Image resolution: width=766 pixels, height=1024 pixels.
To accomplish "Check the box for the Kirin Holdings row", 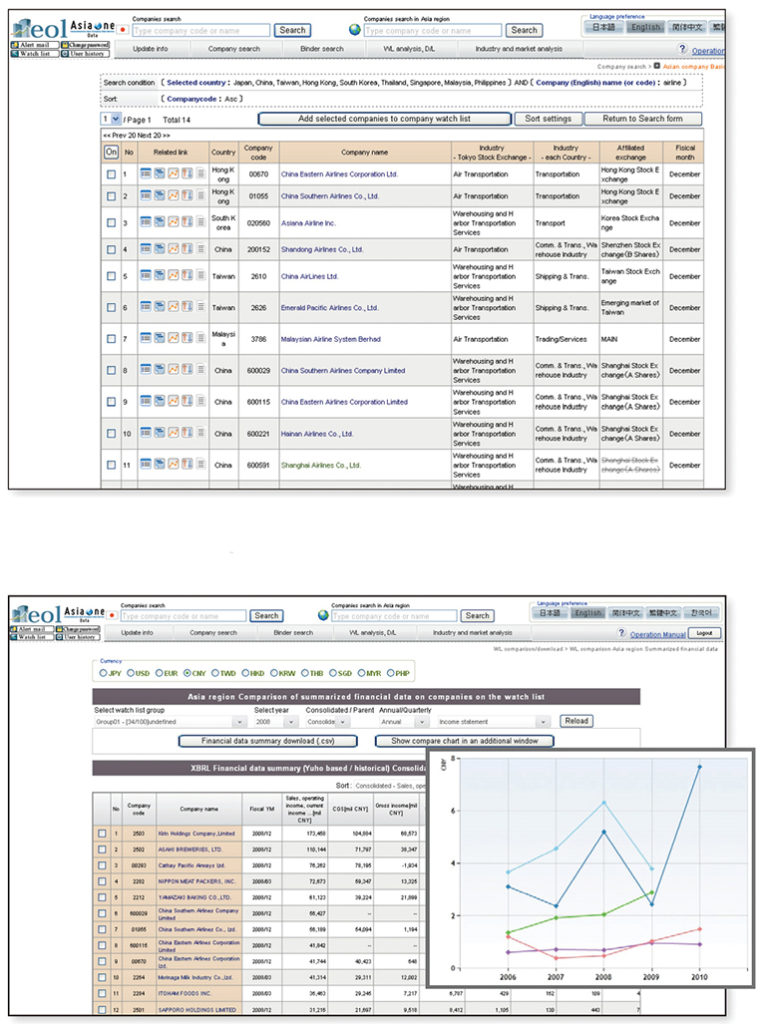I will click(x=102, y=833).
